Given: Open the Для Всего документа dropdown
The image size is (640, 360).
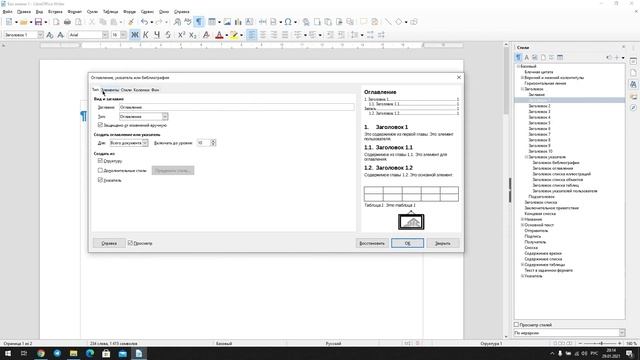Looking at the screenshot, I should click(x=129, y=143).
